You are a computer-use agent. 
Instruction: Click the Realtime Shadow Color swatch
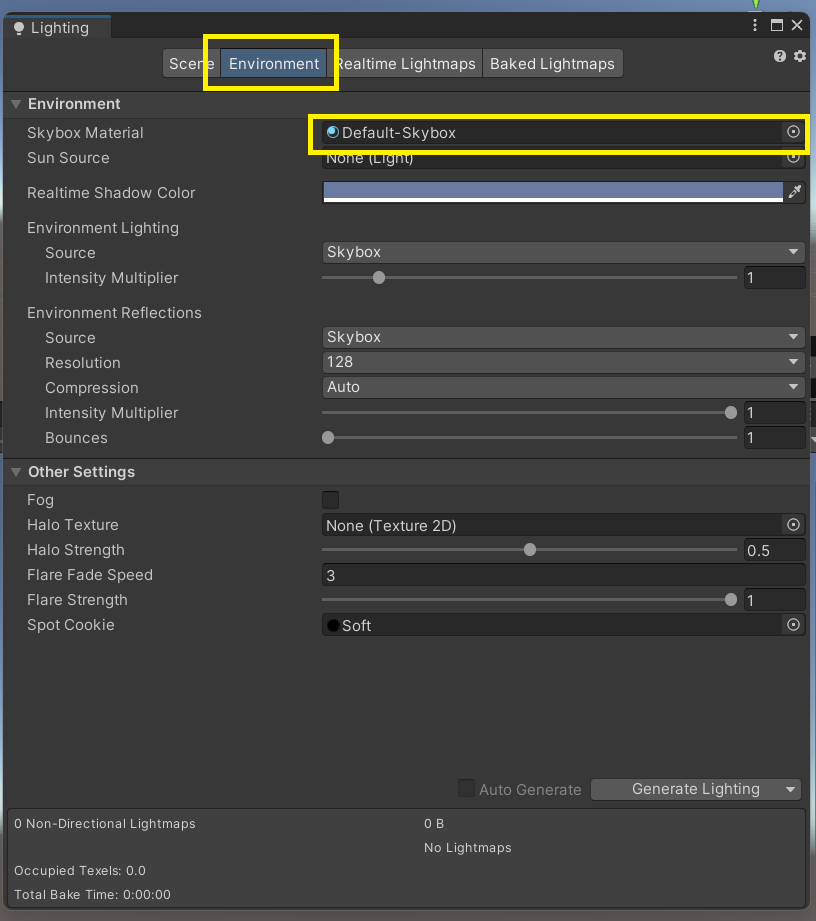[553, 192]
